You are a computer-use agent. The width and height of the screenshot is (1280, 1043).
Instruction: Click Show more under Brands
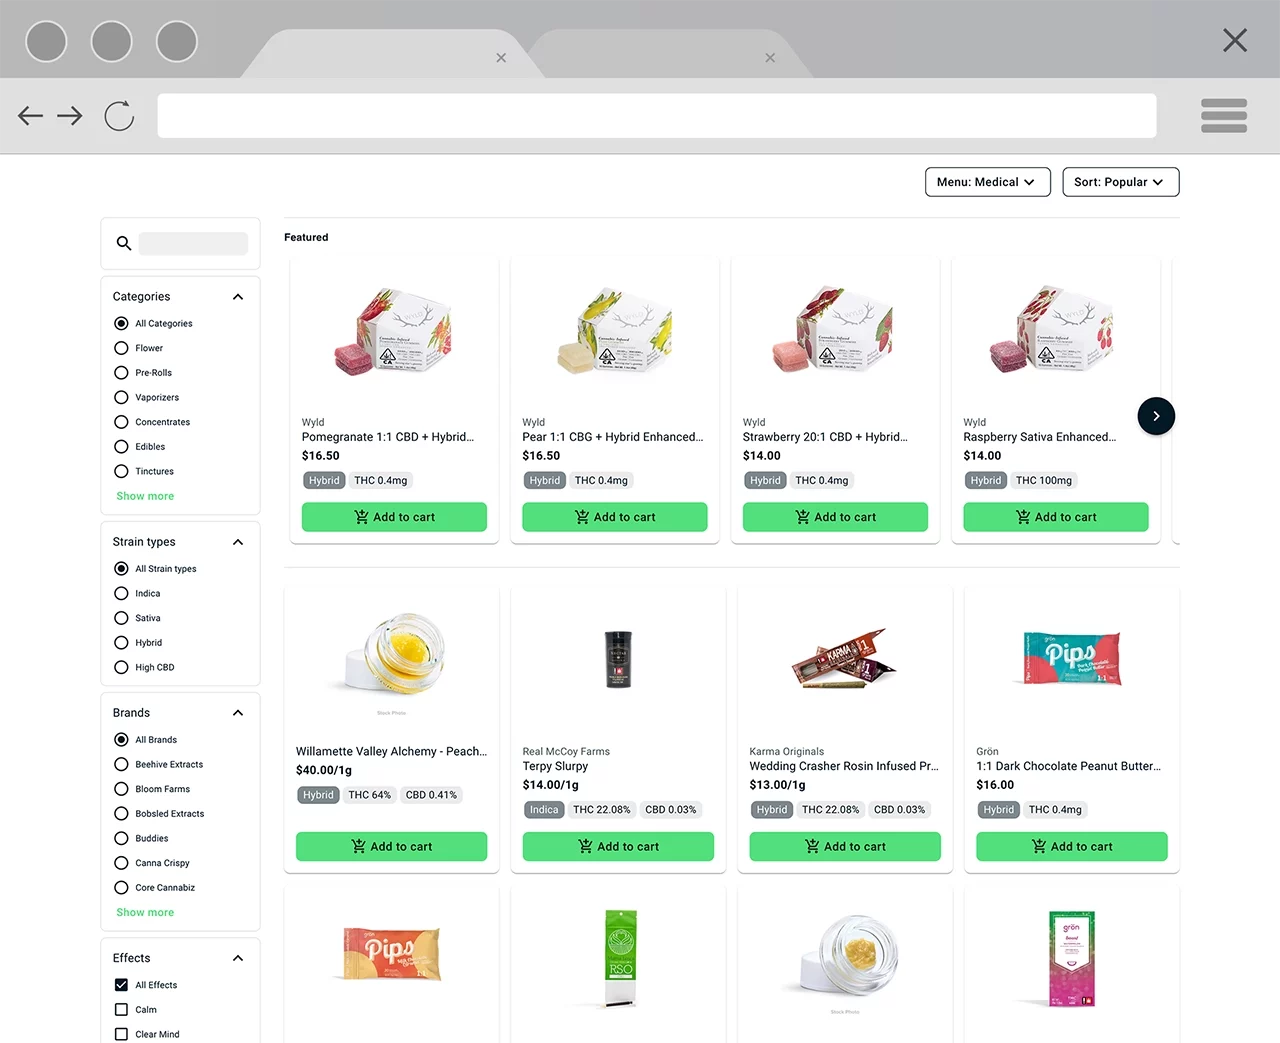click(144, 912)
